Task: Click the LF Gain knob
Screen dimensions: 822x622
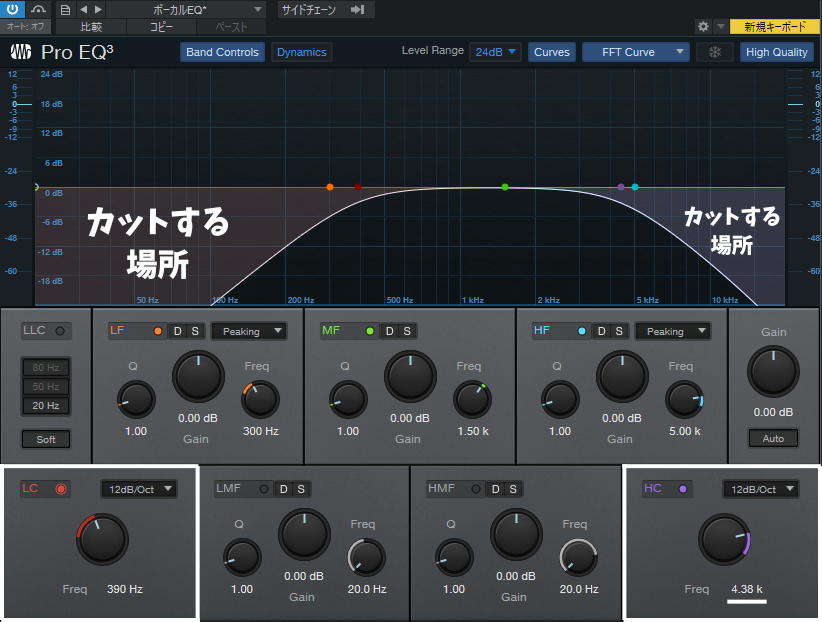Action: pos(198,377)
